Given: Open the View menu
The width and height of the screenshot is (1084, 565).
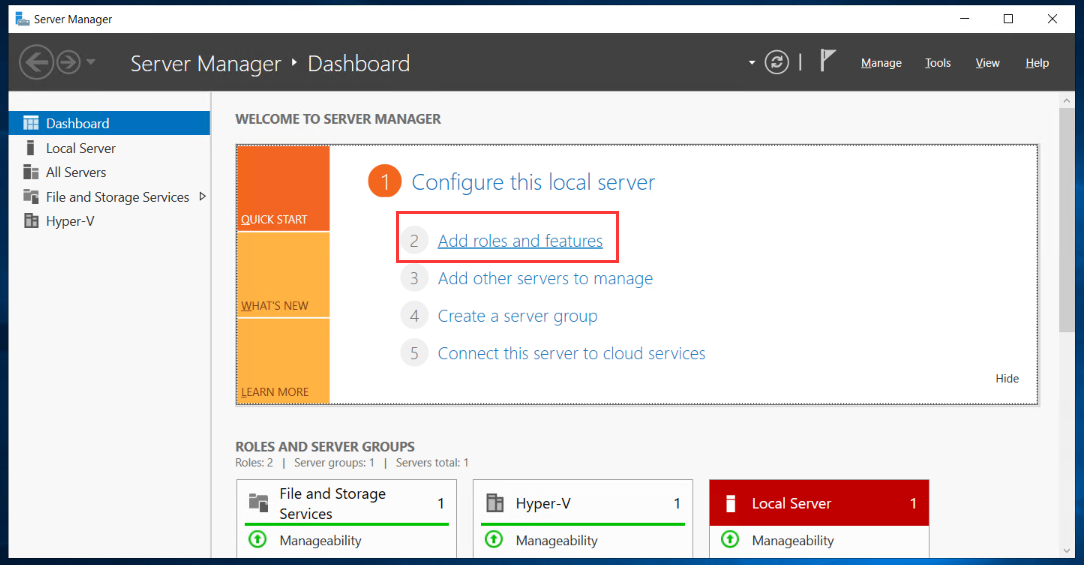Looking at the screenshot, I should 987,63.
